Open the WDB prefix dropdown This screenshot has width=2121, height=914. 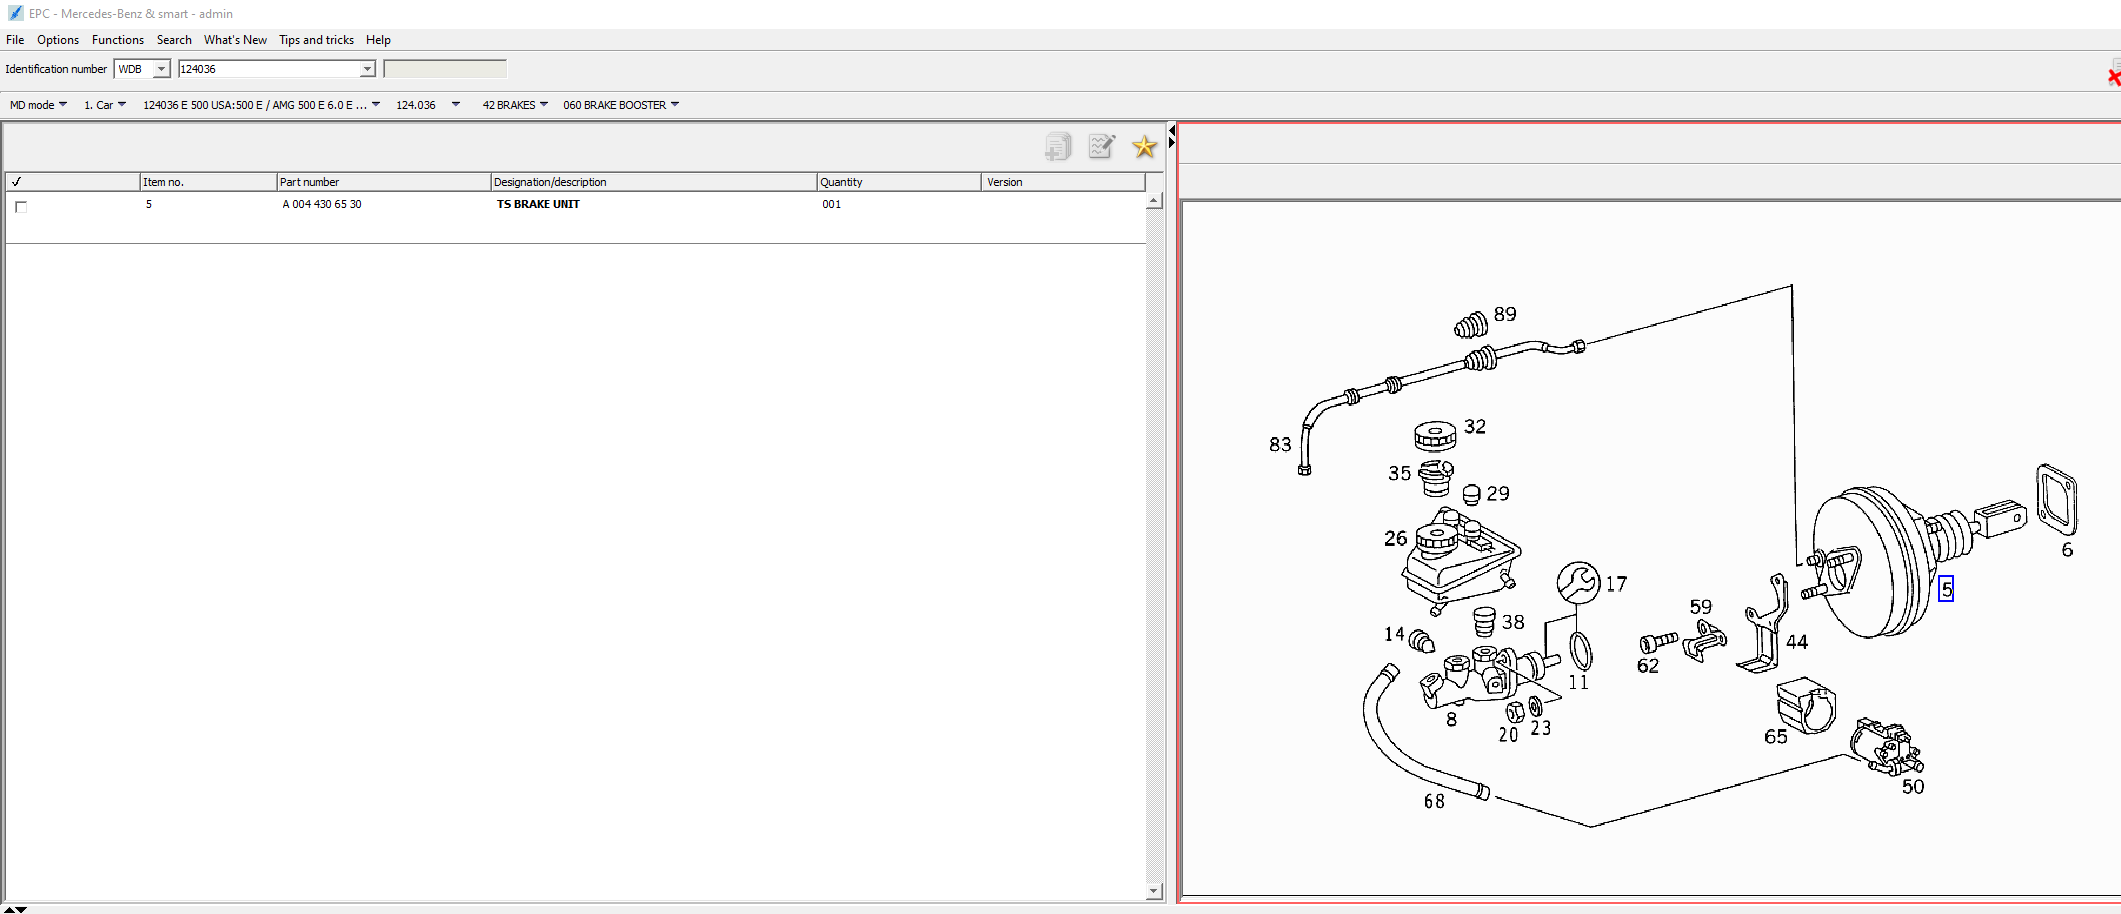pyautogui.click(x=161, y=69)
